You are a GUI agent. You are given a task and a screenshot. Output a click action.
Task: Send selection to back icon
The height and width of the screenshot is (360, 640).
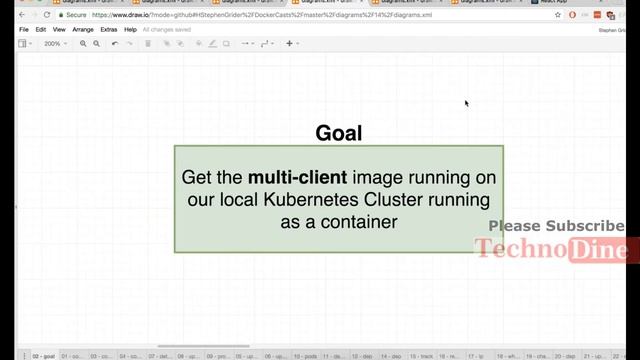[x=180, y=43]
